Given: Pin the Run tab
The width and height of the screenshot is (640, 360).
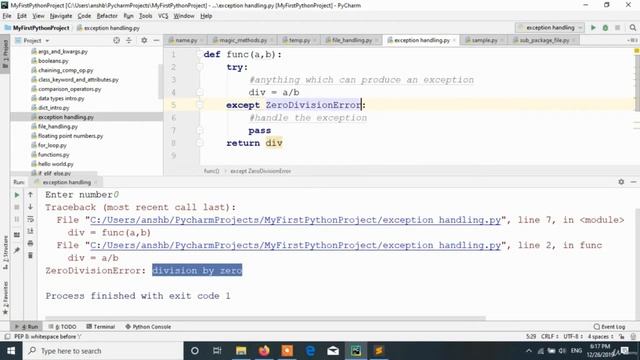Looking at the screenshot, I should [x=17, y=250].
